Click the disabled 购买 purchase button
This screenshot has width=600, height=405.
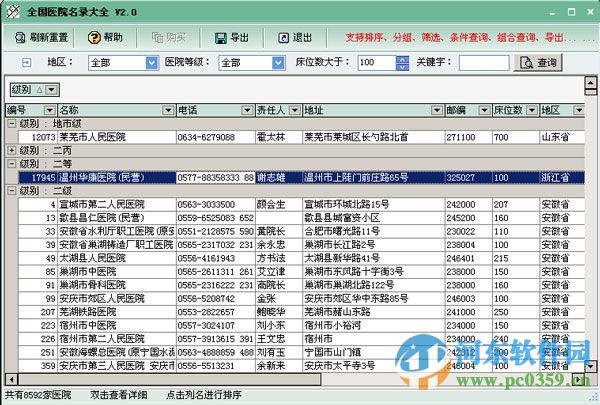pyautogui.click(x=168, y=38)
